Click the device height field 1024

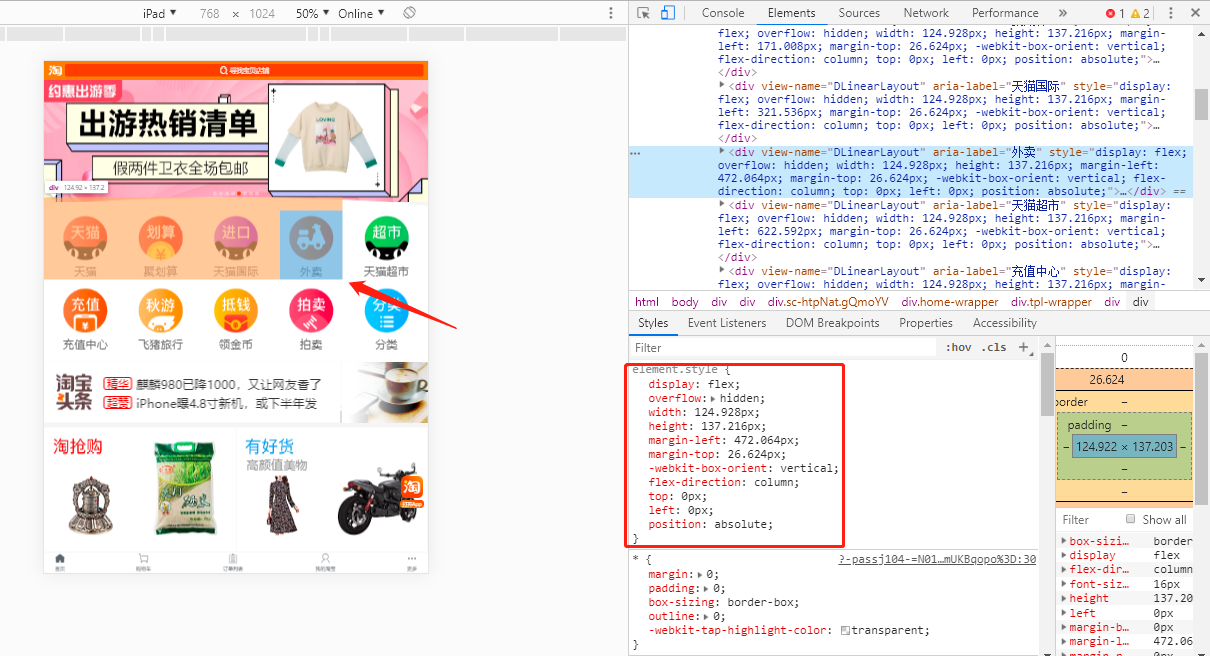tap(262, 13)
